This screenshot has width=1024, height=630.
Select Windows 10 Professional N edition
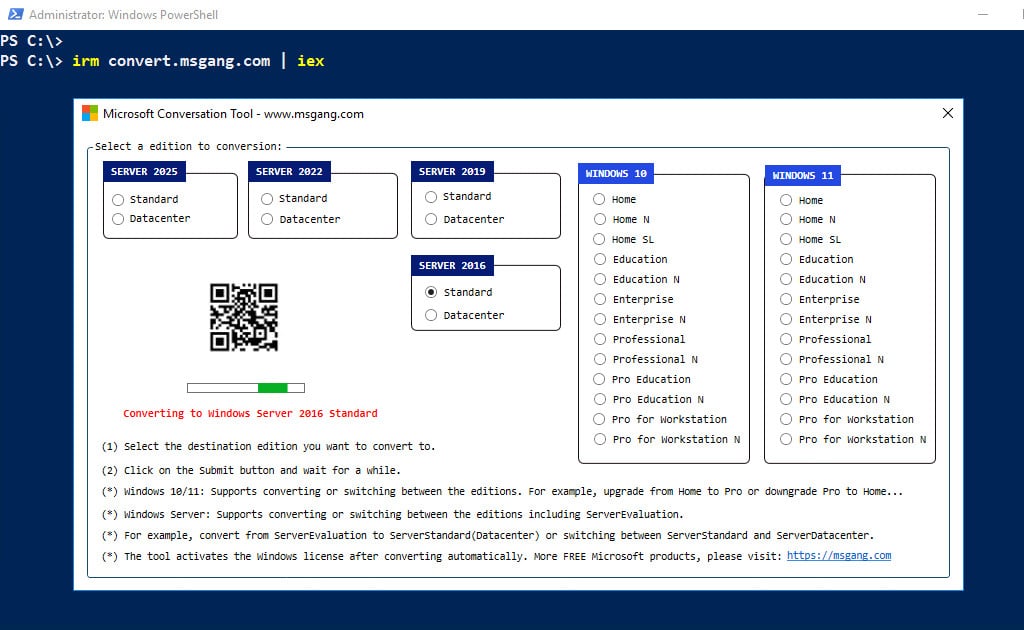click(600, 359)
